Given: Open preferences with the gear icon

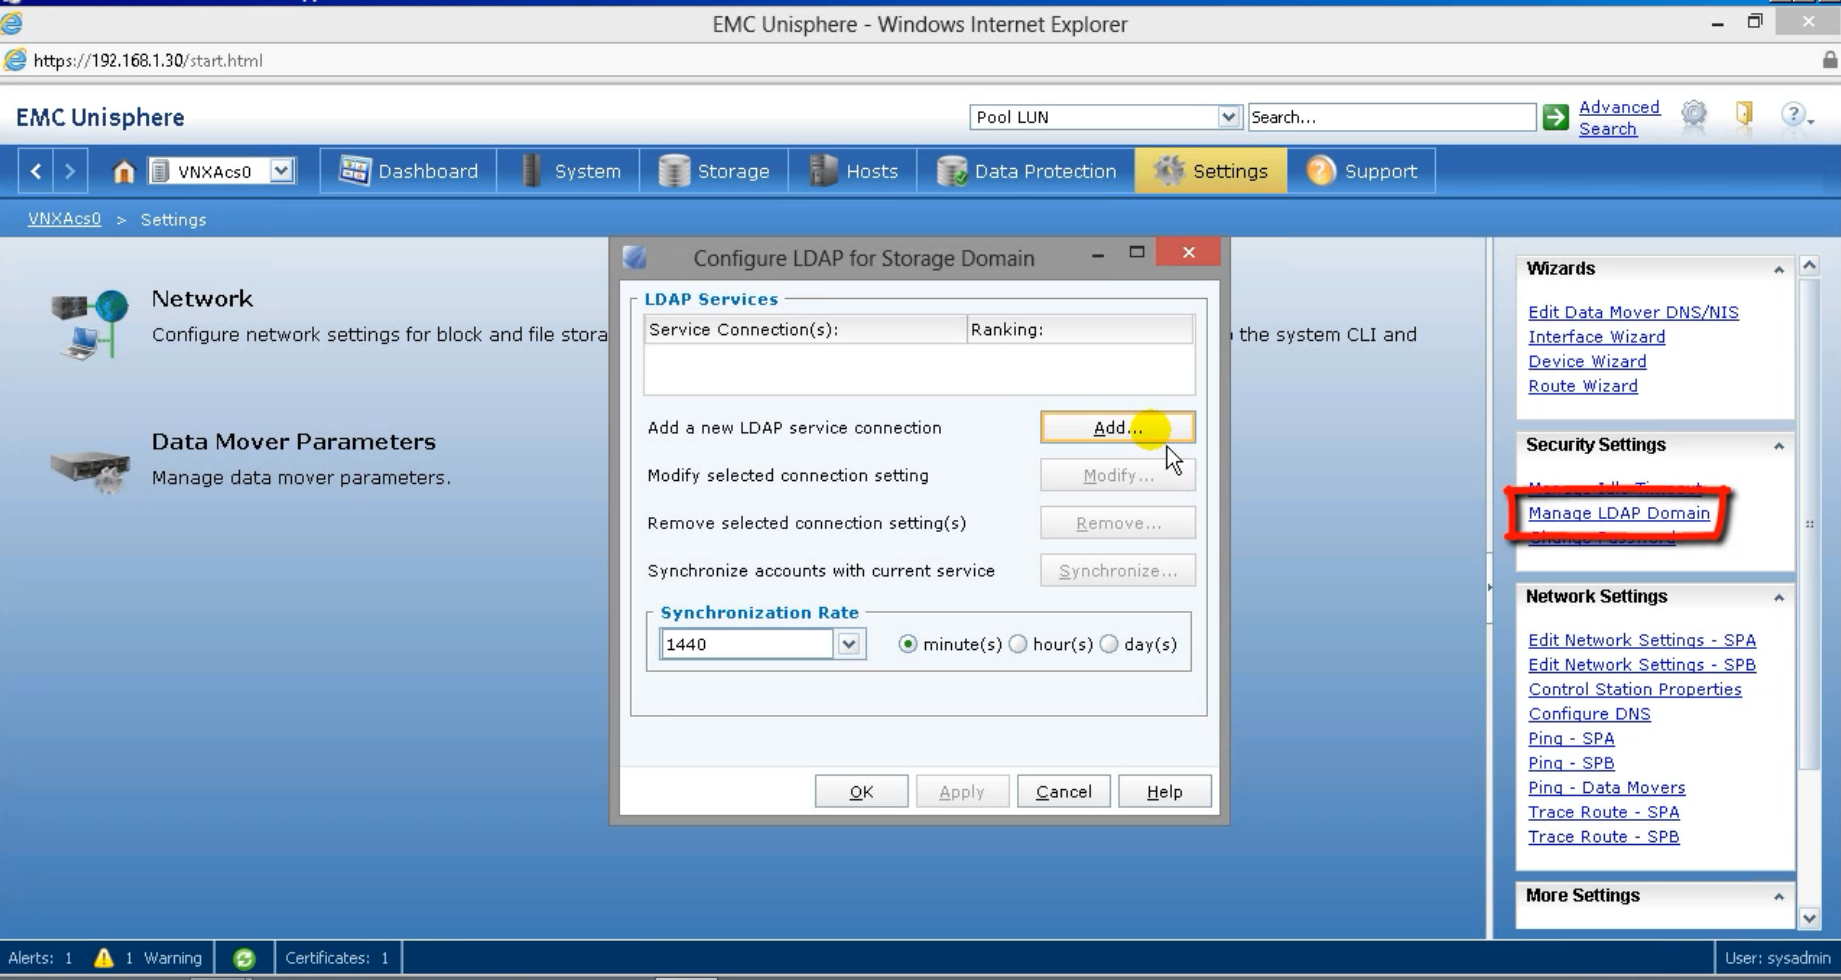Looking at the screenshot, I should point(1694,116).
